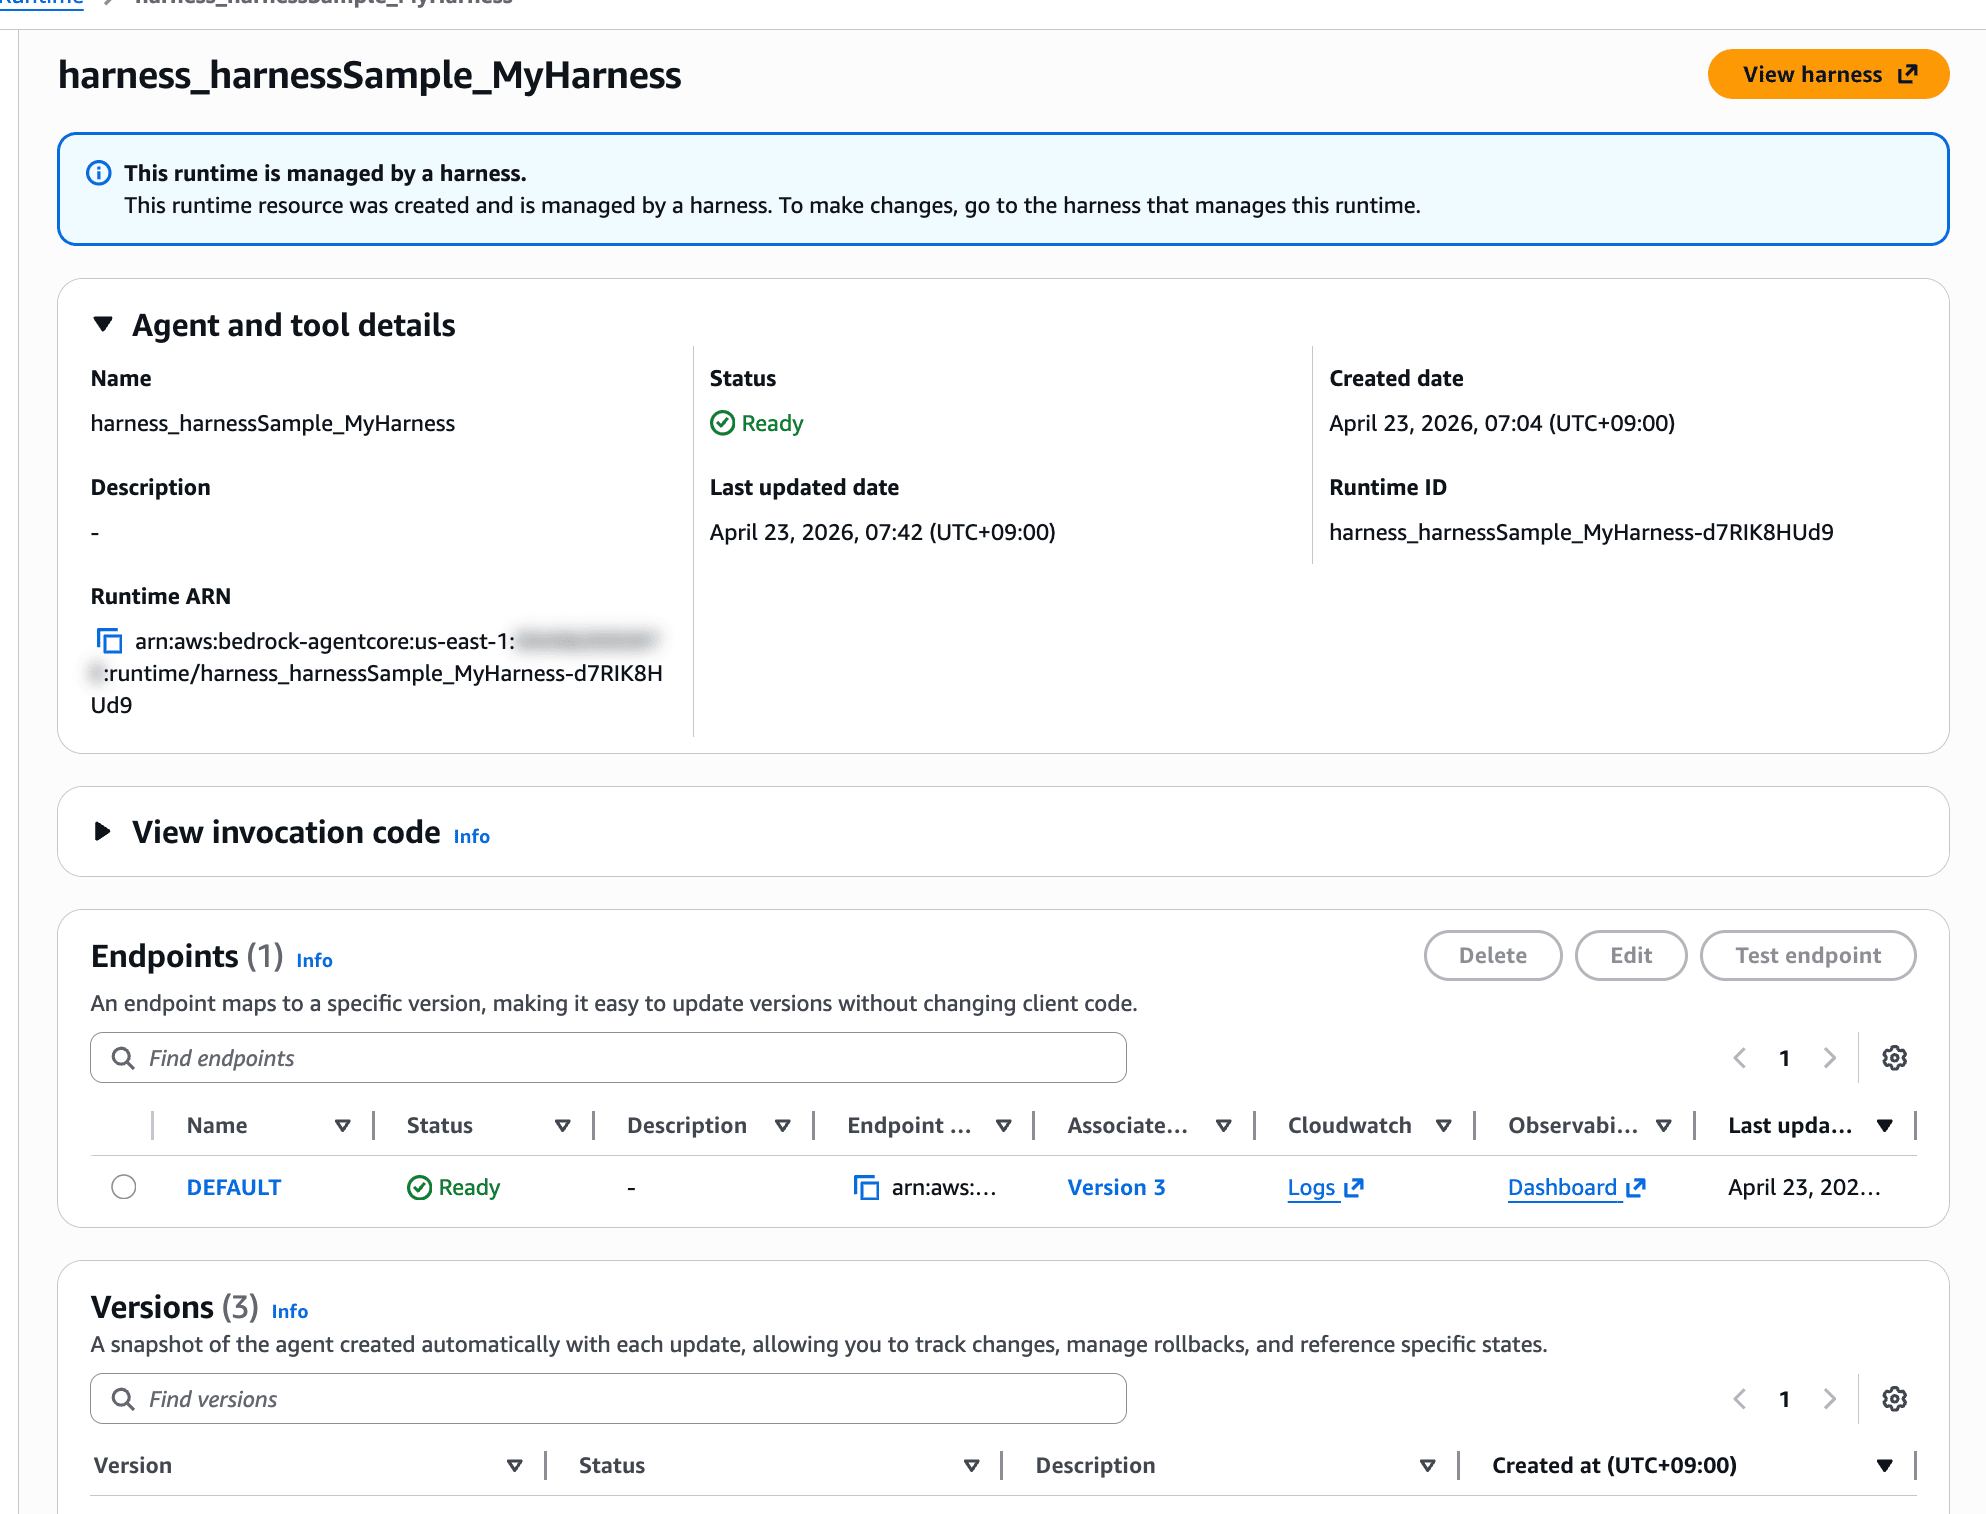Screen dimensions: 1986x1514
Task: Copy the endpoint ARN in DEFAULT row
Action: coord(866,1188)
